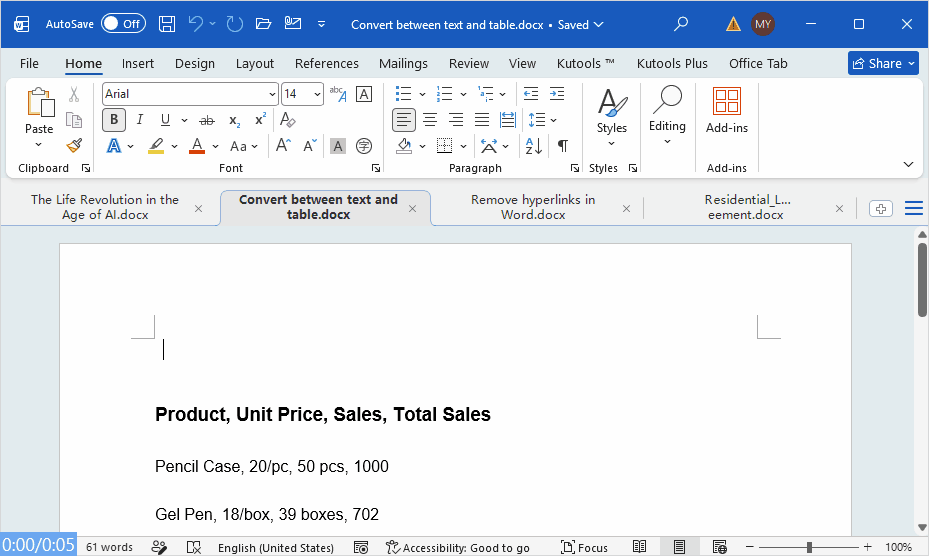This screenshot has width=929, height=556.
Task: Apply subscript formatting
Action: pyautogui.click(x=235, y=120)
